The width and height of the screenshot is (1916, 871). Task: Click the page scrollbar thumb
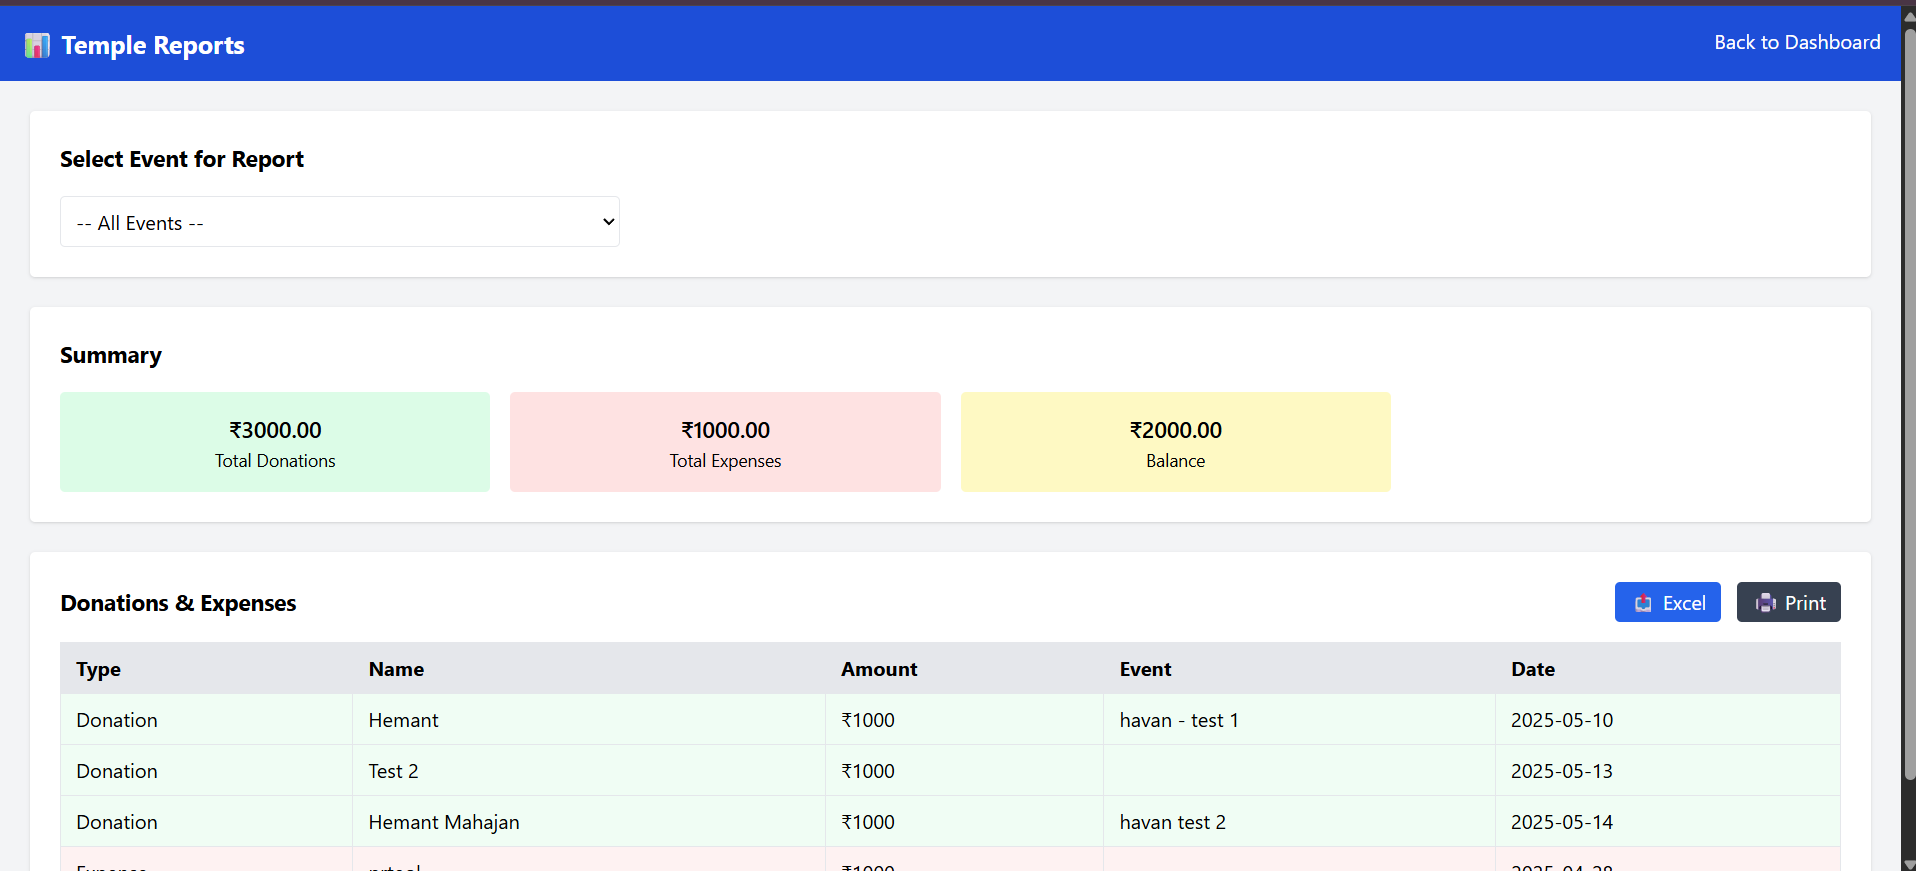click(x=1909, y=403)
